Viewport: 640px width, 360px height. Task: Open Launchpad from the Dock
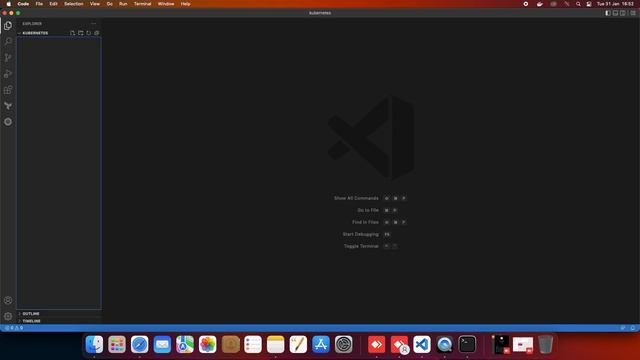coord(117,344)
